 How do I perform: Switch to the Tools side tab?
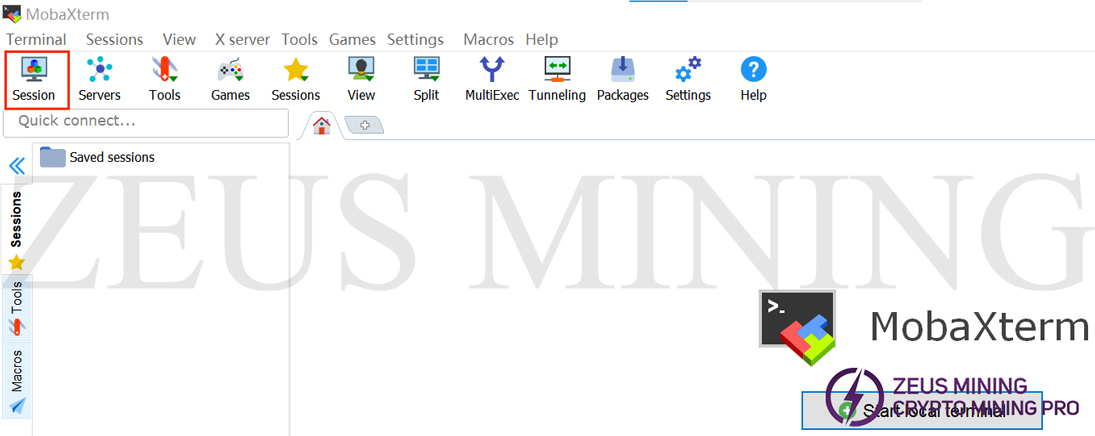point(16,307)
